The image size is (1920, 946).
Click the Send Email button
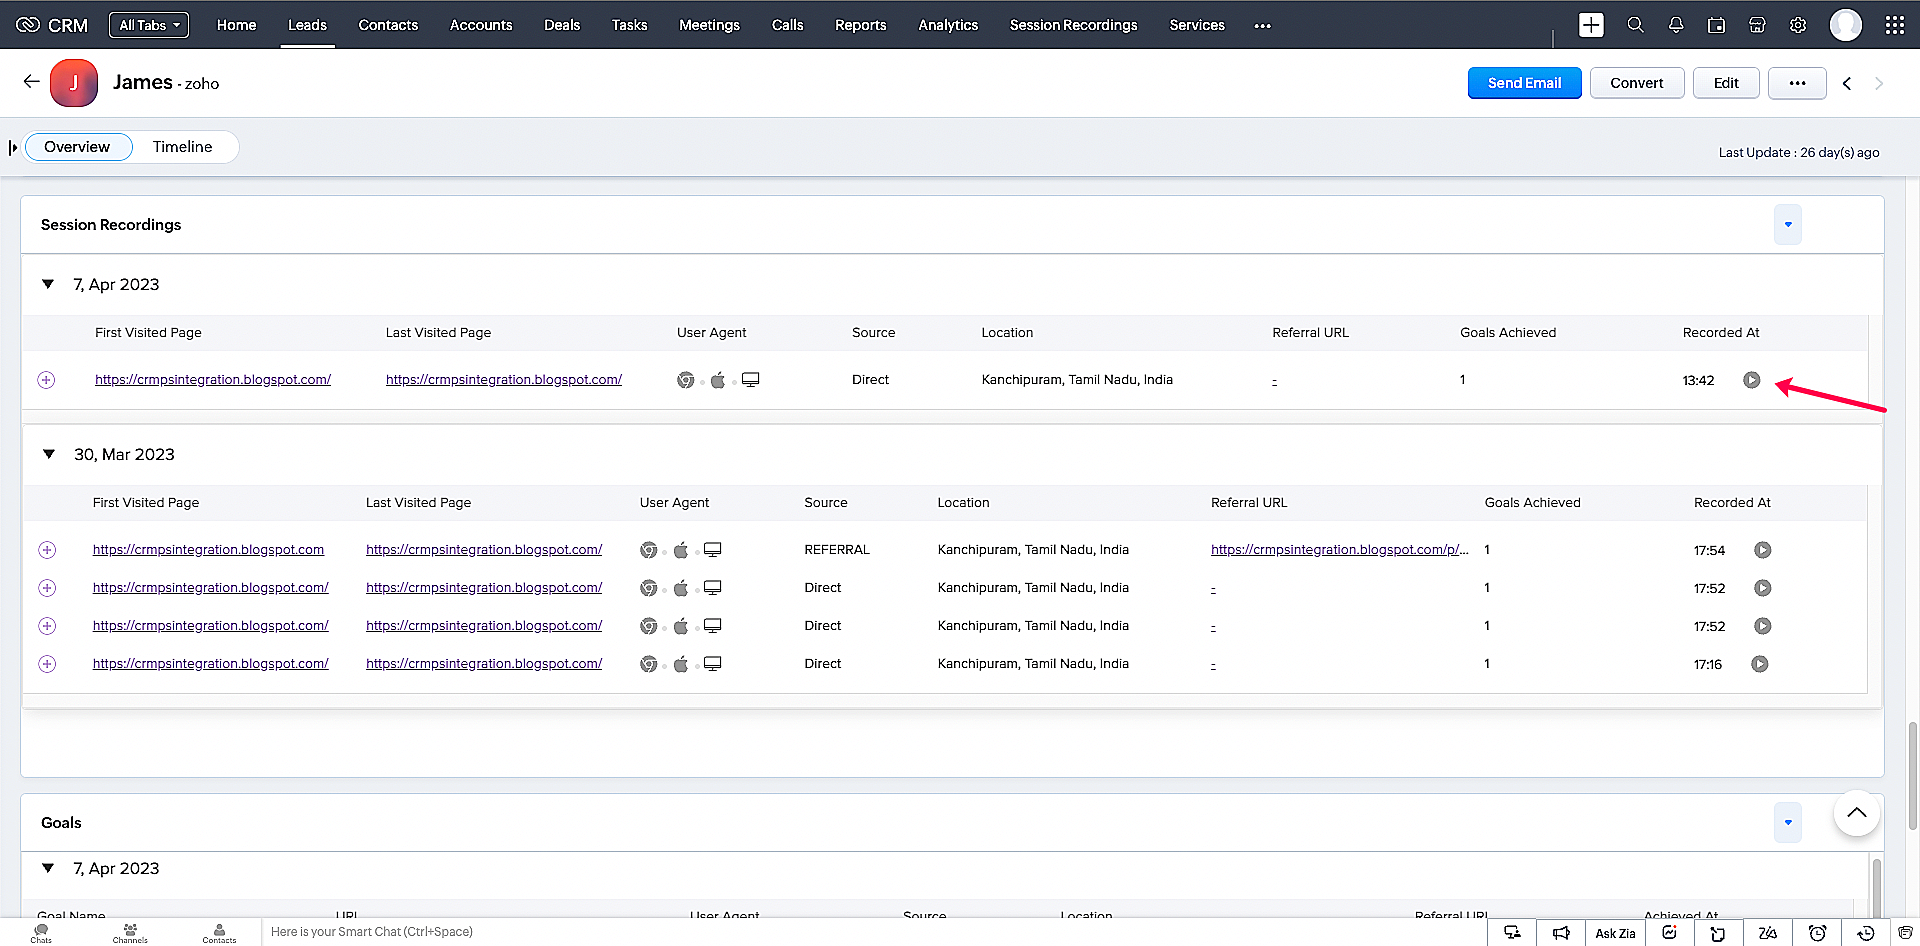point(1524,83)
